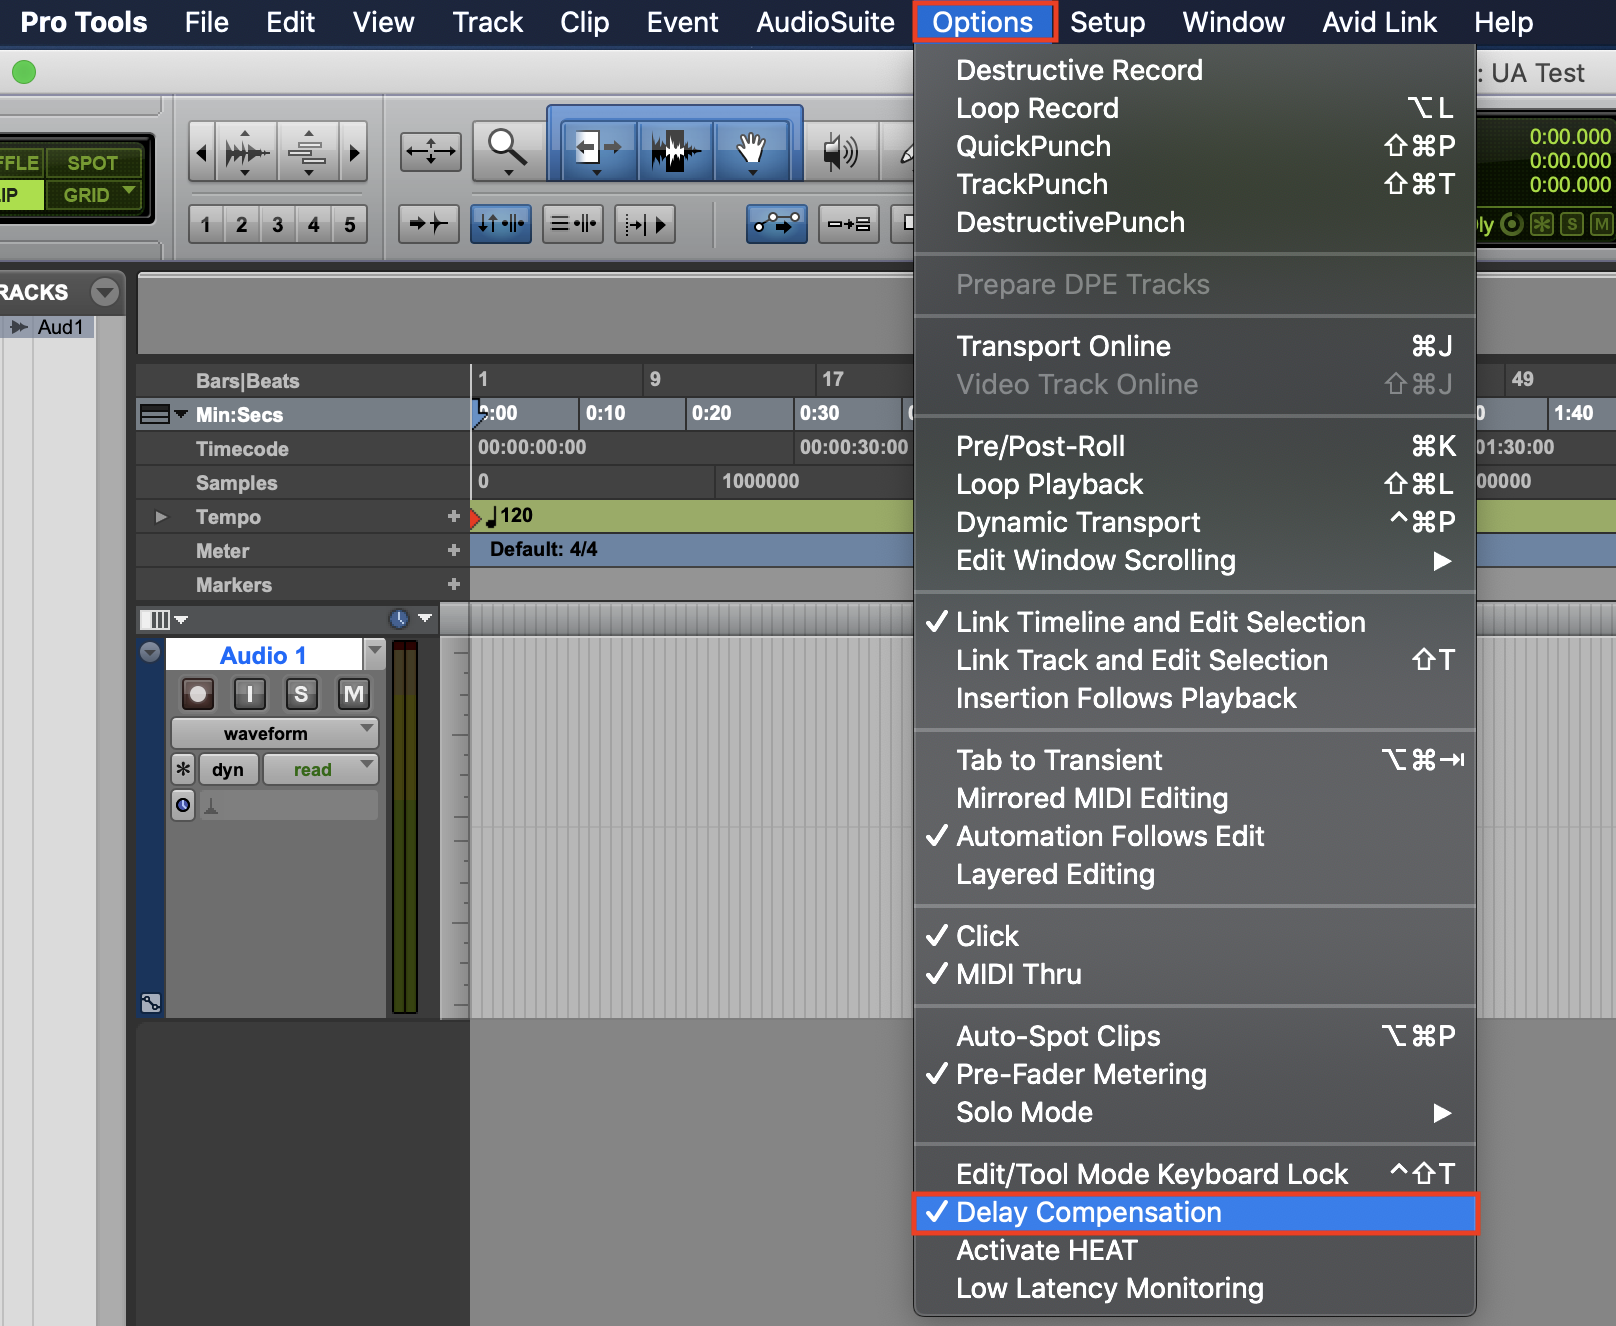Toggle MIDI Thru option
This screenshot has height=1326, width=1616.
click(x=1195, y=974)
